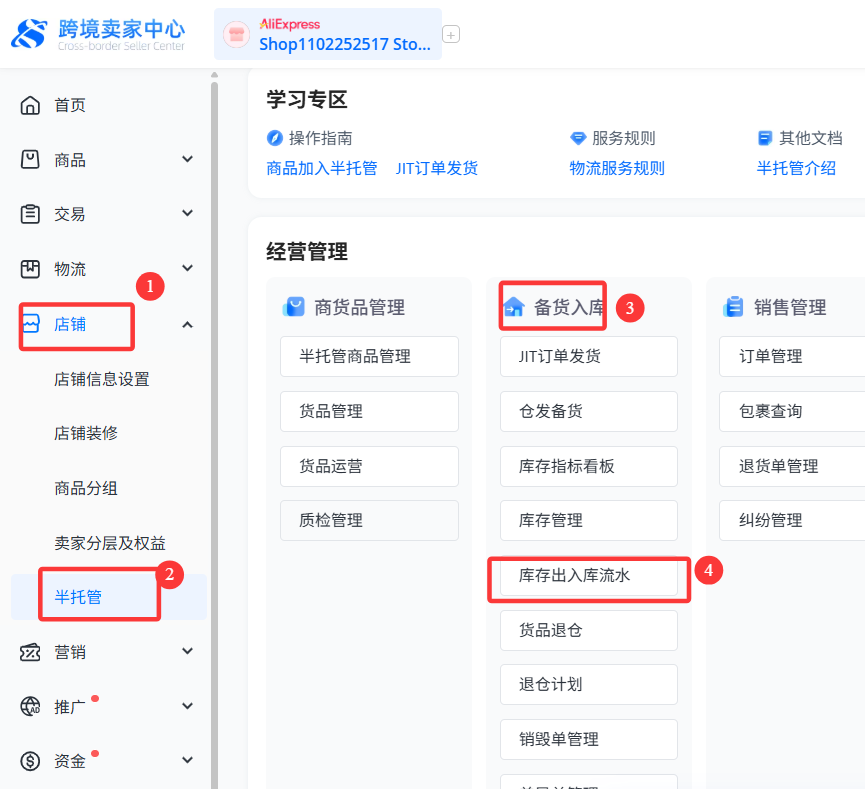Click the 商品 shopping bag icon

31,160
